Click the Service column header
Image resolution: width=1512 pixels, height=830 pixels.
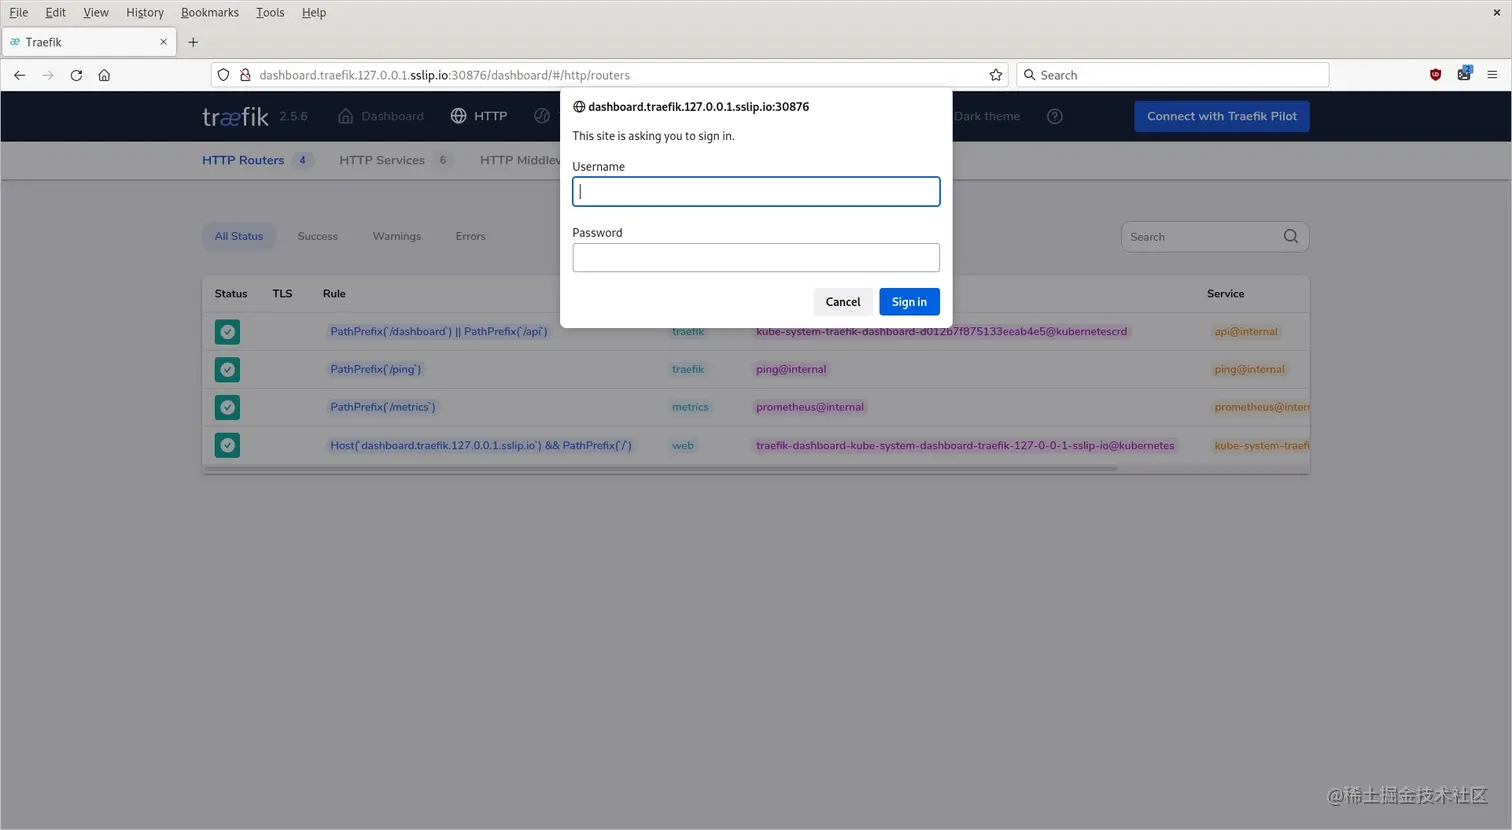coord(1226,294)
